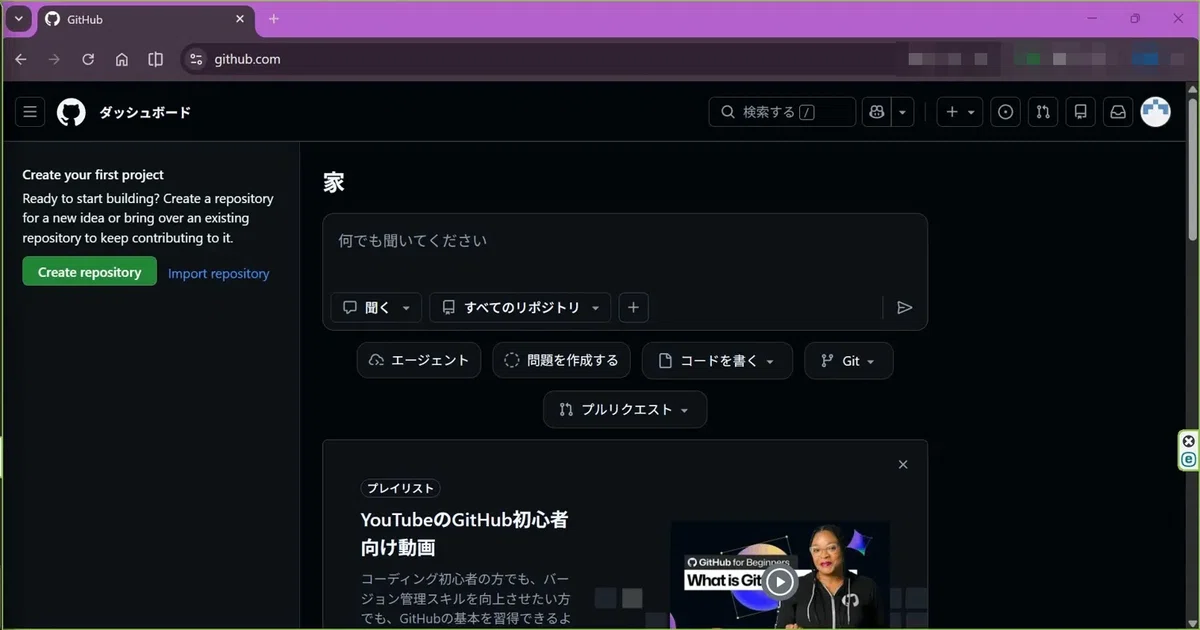Open the Pull requests header icon
Viewport: 1200px width, 630px height.
[1043, 112]
